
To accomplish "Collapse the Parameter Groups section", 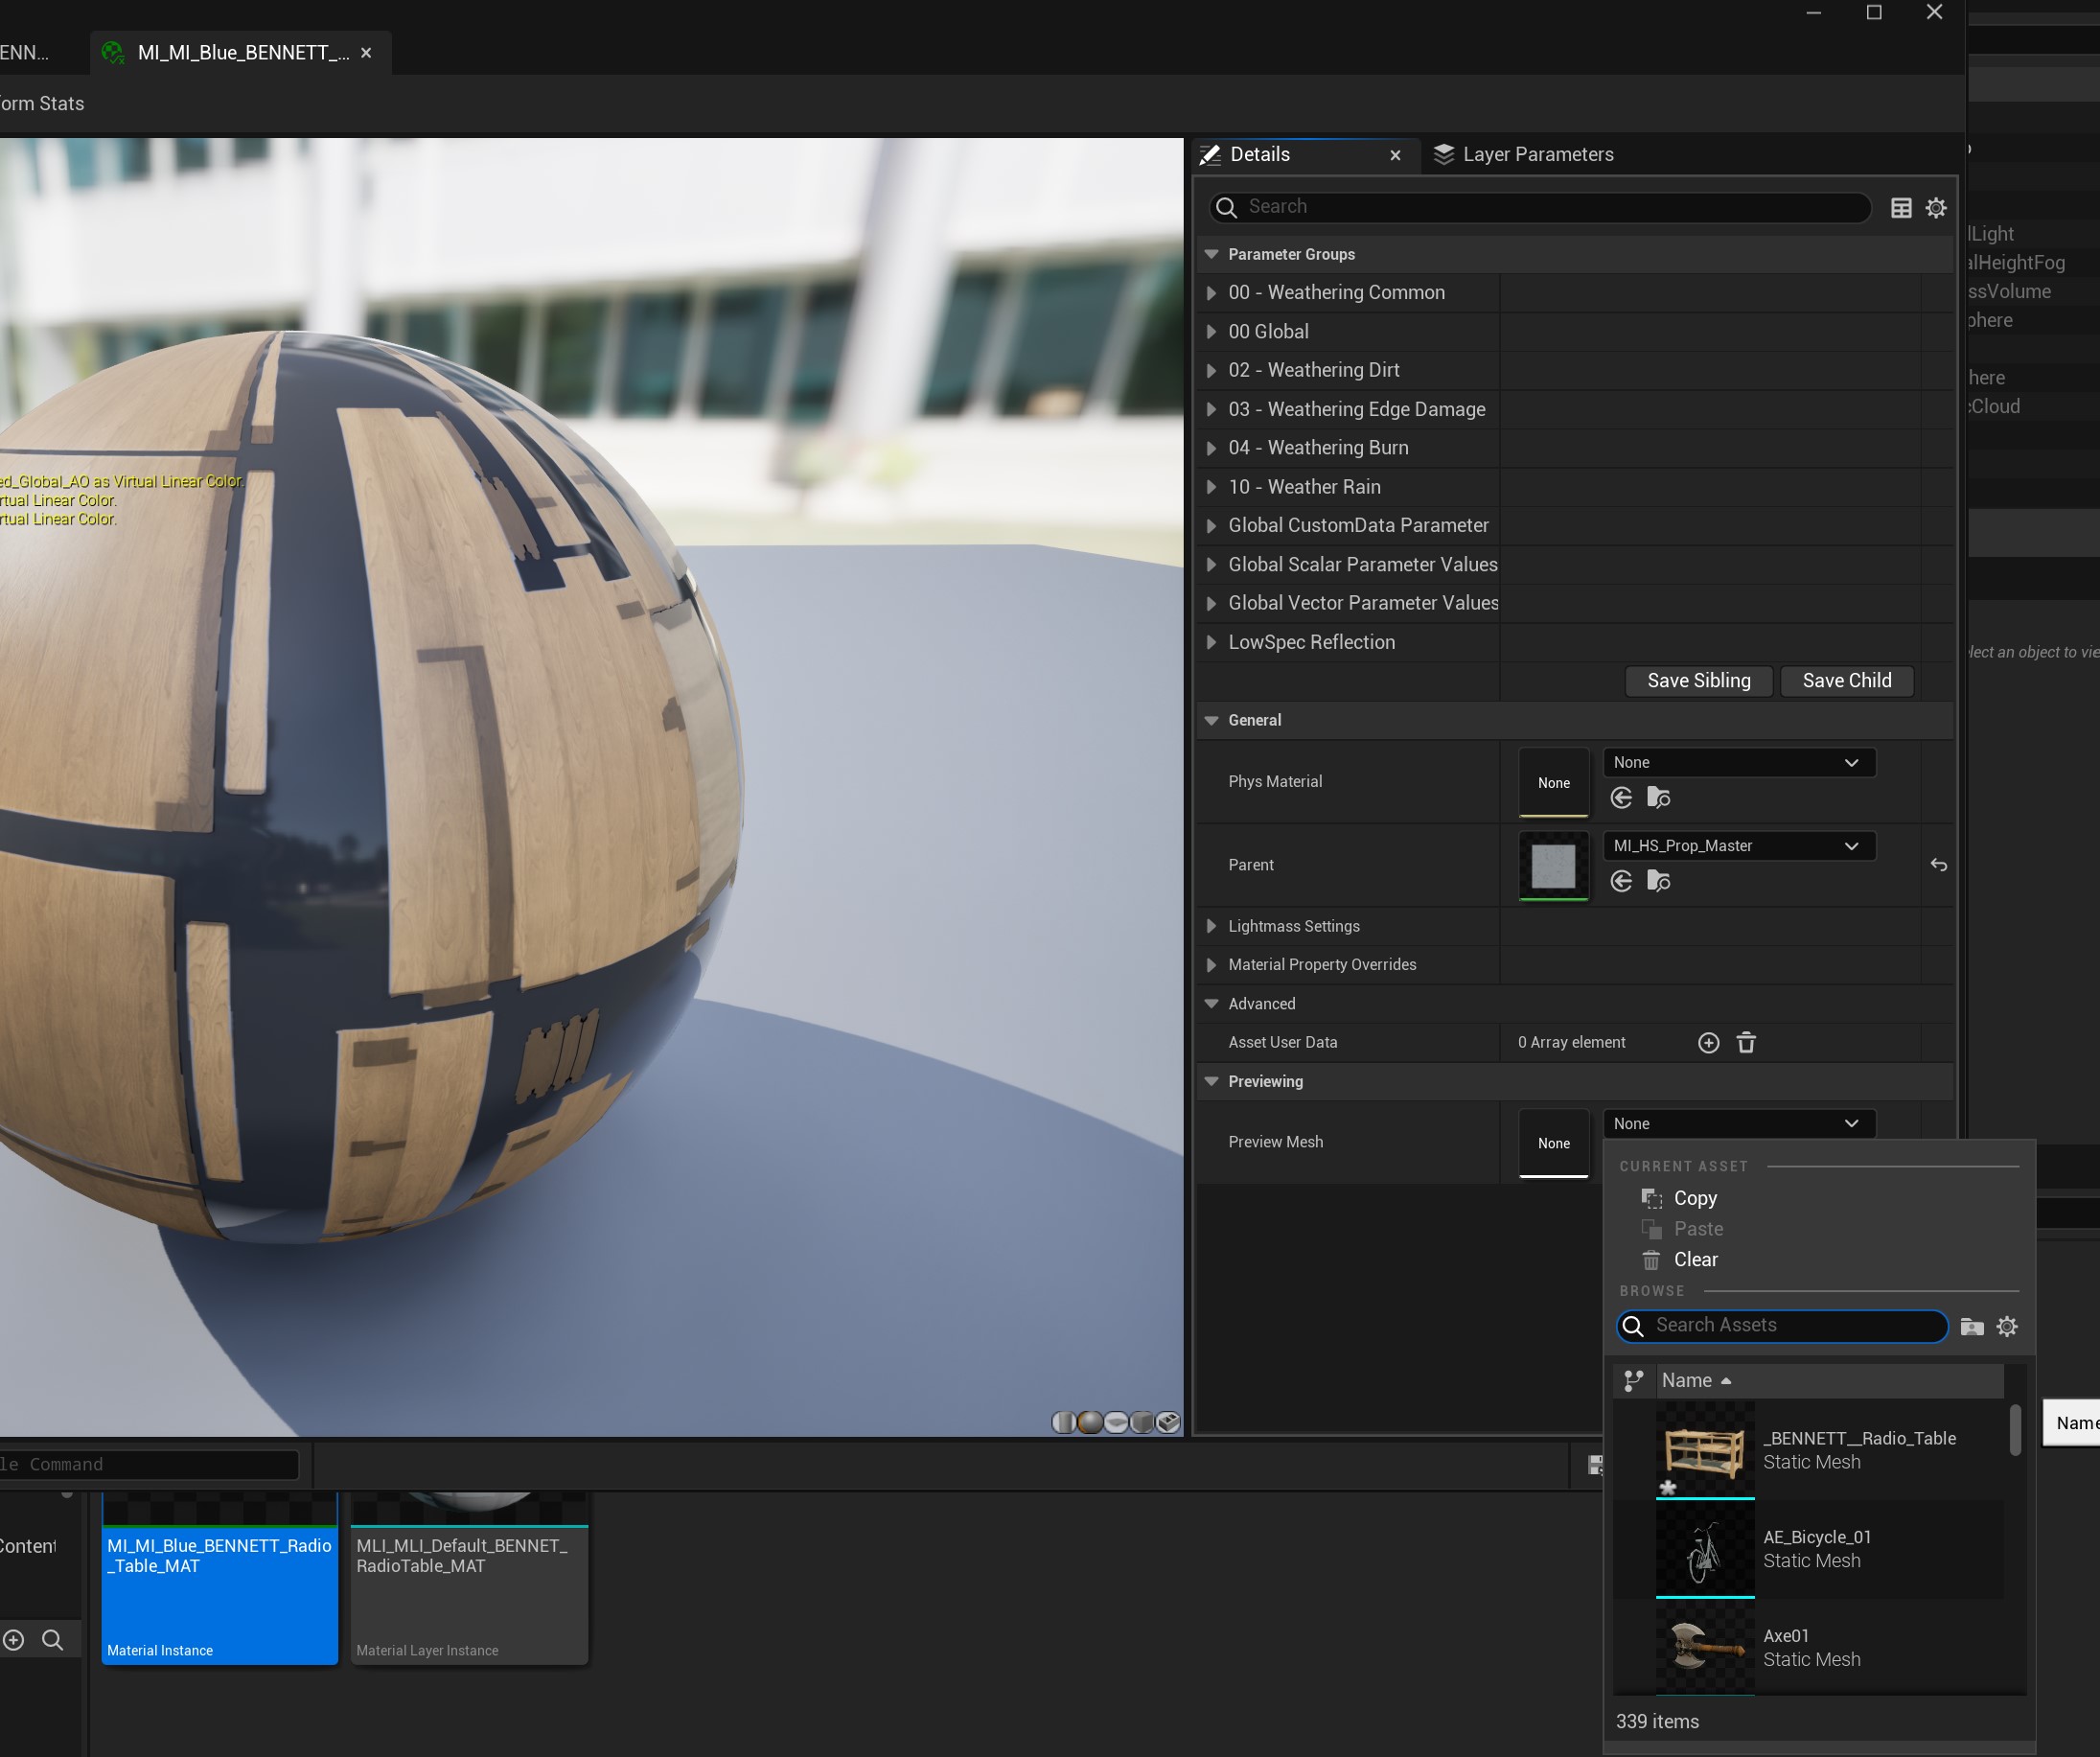I will [1211, 255].
